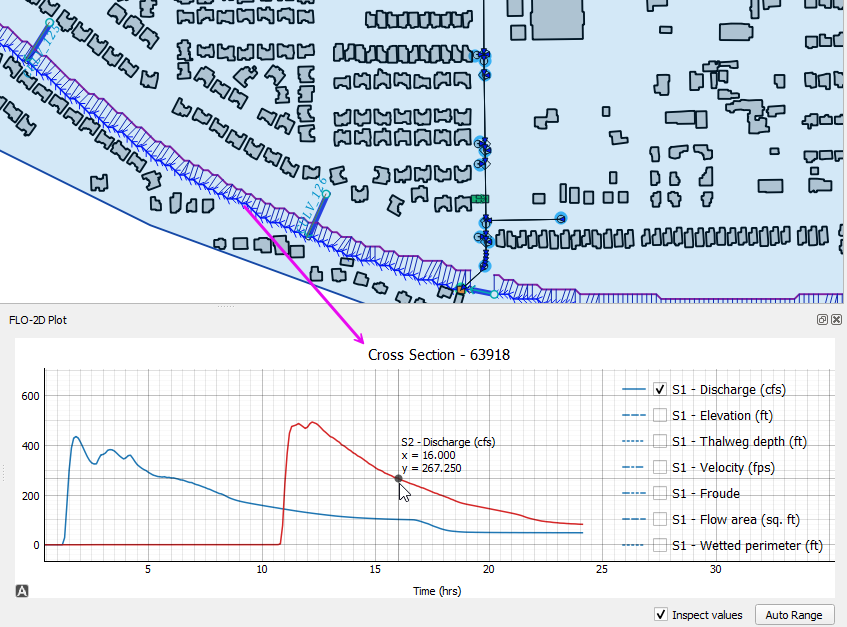847x627 pixels.
Task: Select the isolated blue node right of pipe
Action: coord(561,218)
